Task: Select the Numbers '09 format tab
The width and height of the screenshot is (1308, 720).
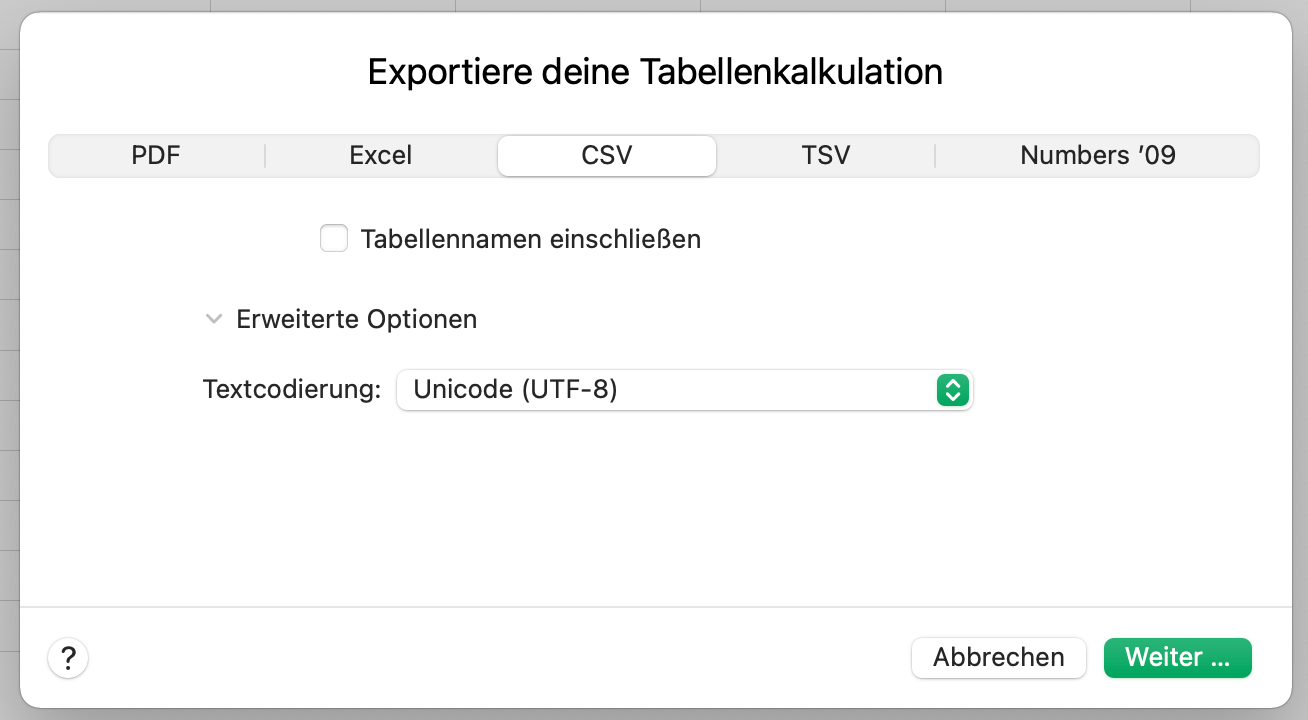Action: [1097, 155]
